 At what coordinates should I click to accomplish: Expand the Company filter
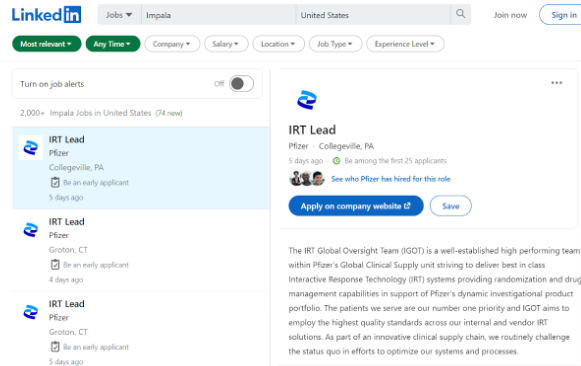172,44
